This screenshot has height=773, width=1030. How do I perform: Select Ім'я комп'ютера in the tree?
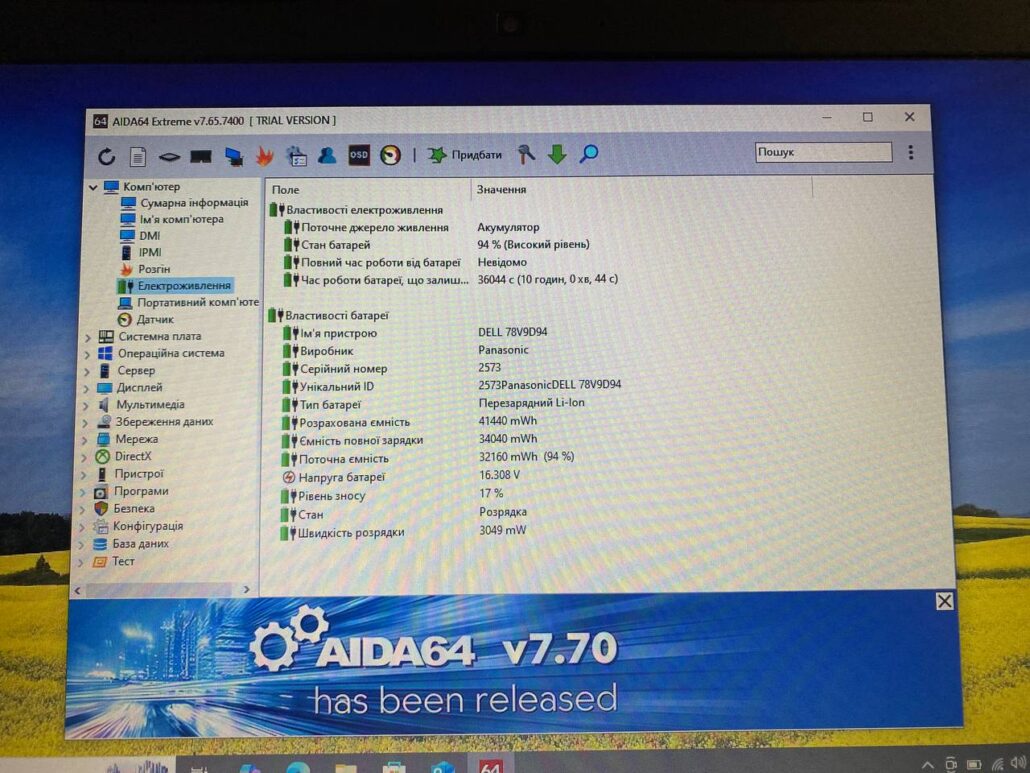click(x=172, y=219)
